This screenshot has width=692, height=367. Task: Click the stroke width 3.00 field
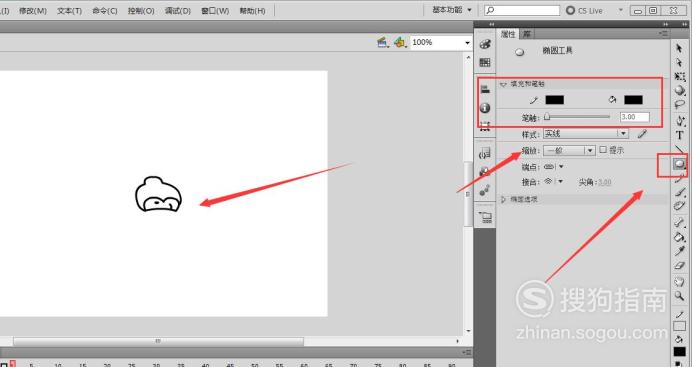(635, 117)
